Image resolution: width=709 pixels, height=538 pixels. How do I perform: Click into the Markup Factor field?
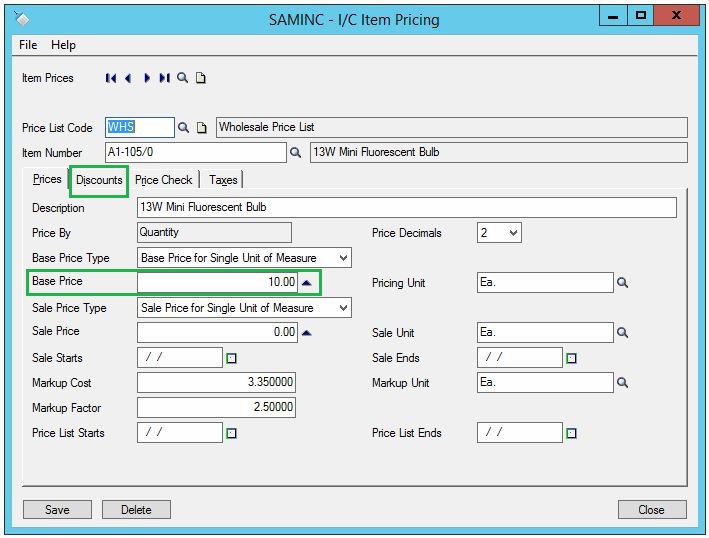[x=216, y=408]
